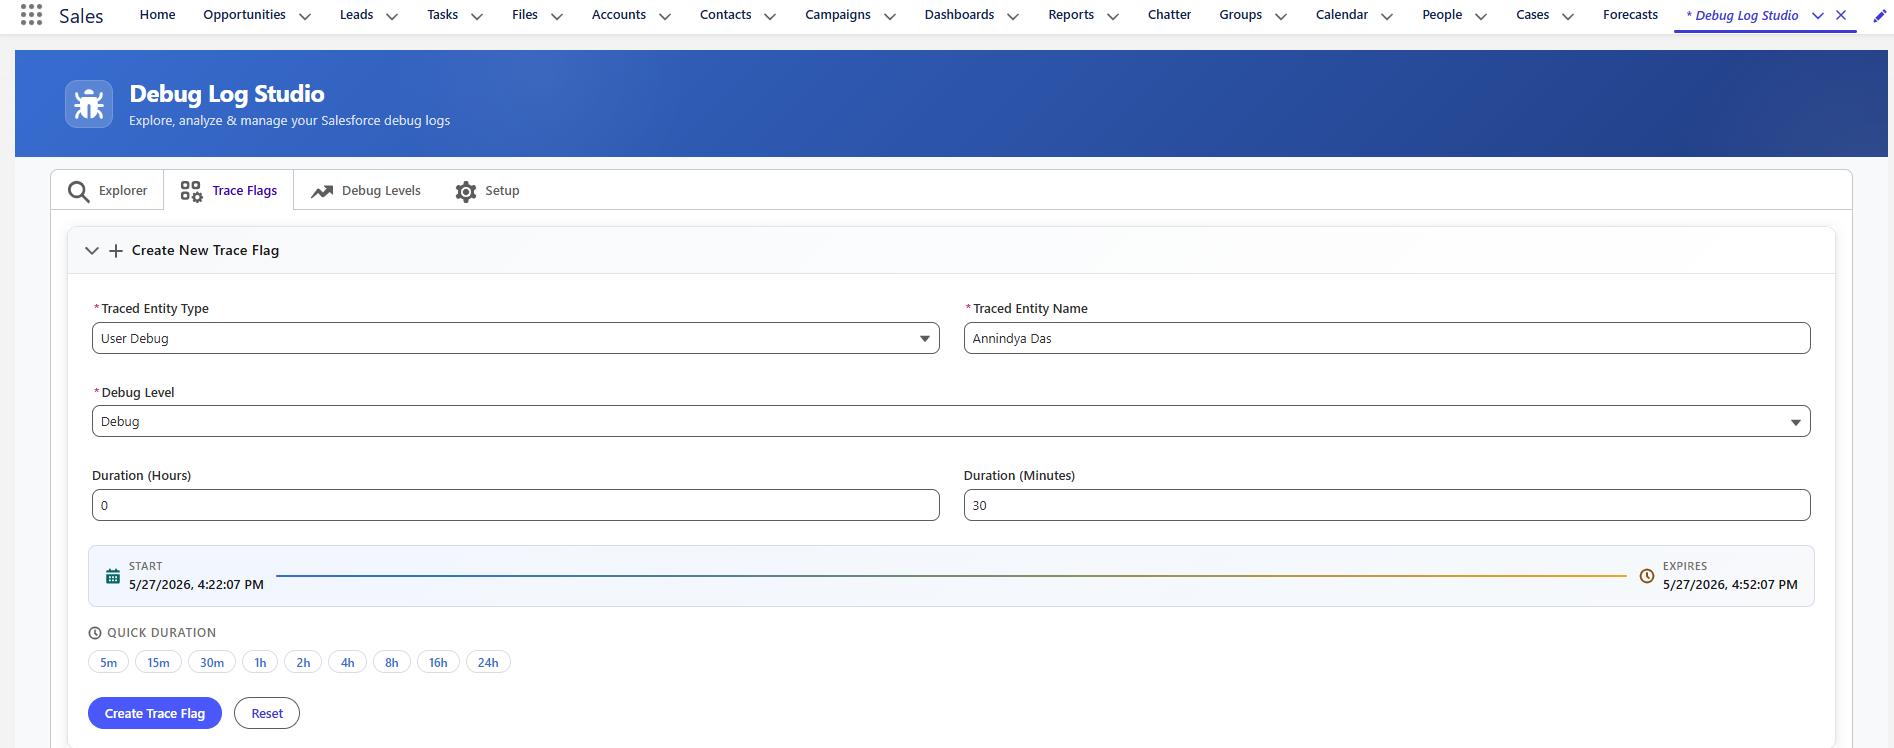Open the Chatter tab

[1169, 15]
